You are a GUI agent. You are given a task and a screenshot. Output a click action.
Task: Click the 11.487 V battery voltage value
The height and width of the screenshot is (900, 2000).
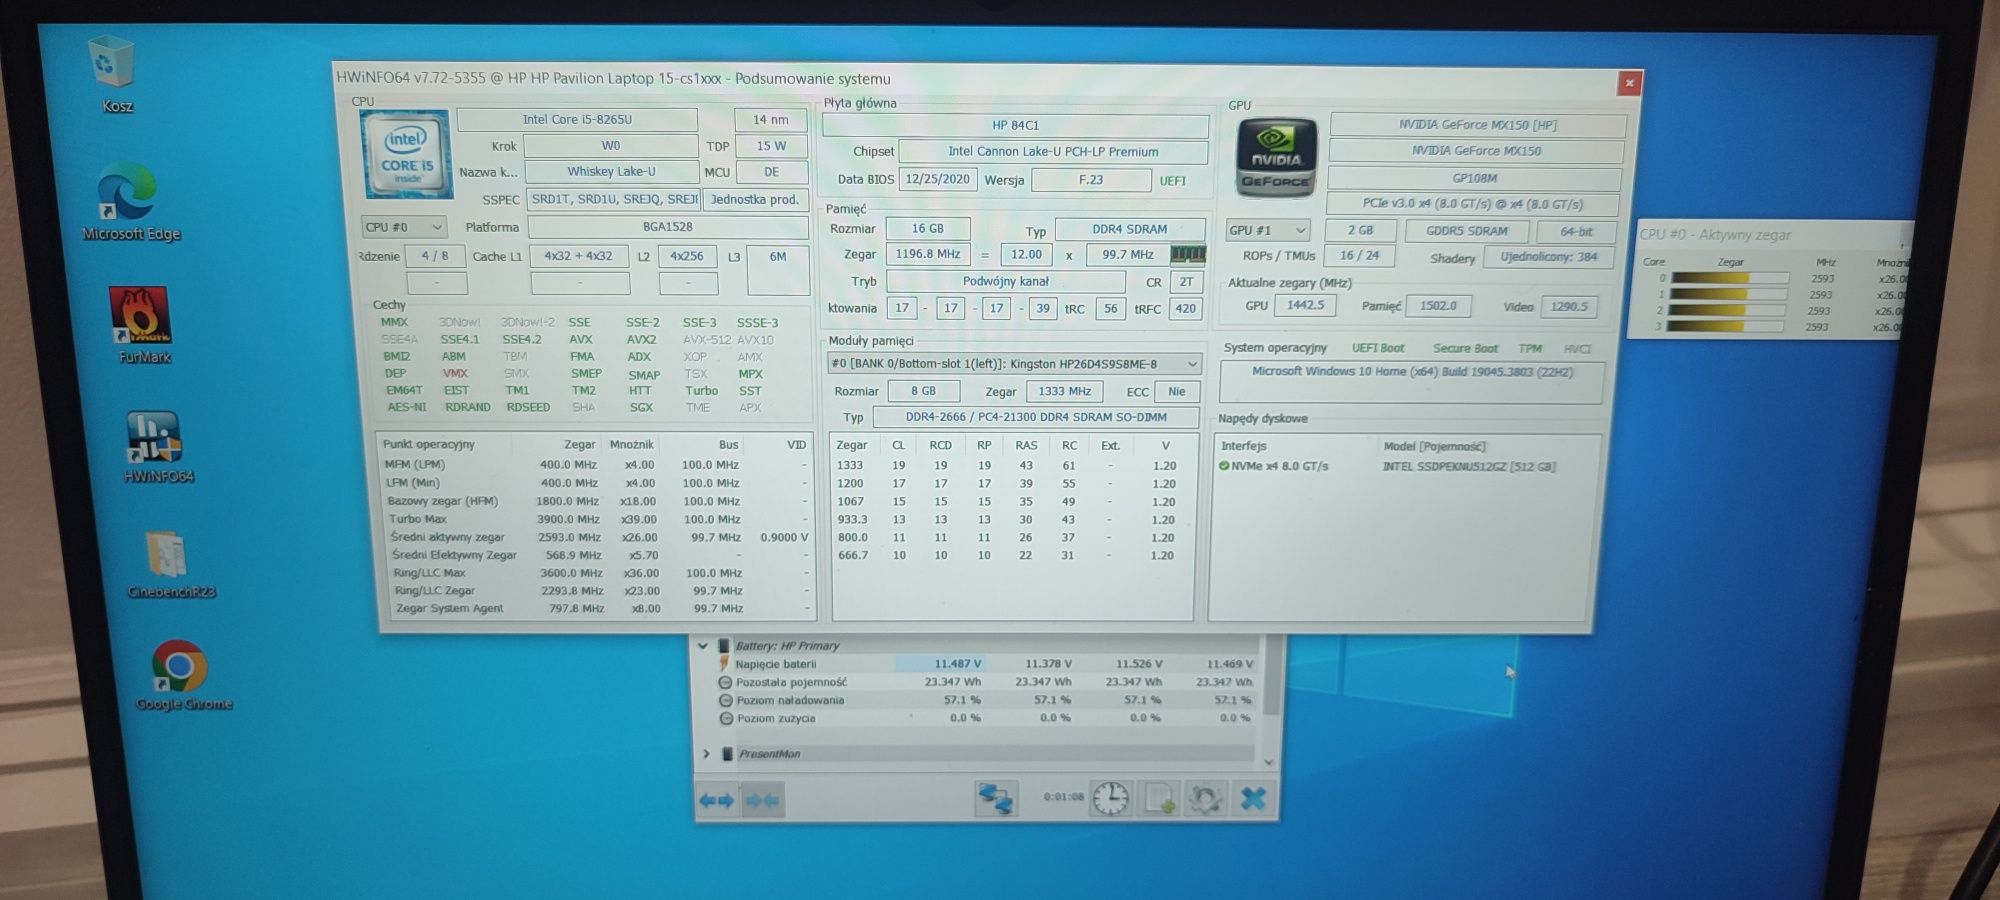click(957, 664)
